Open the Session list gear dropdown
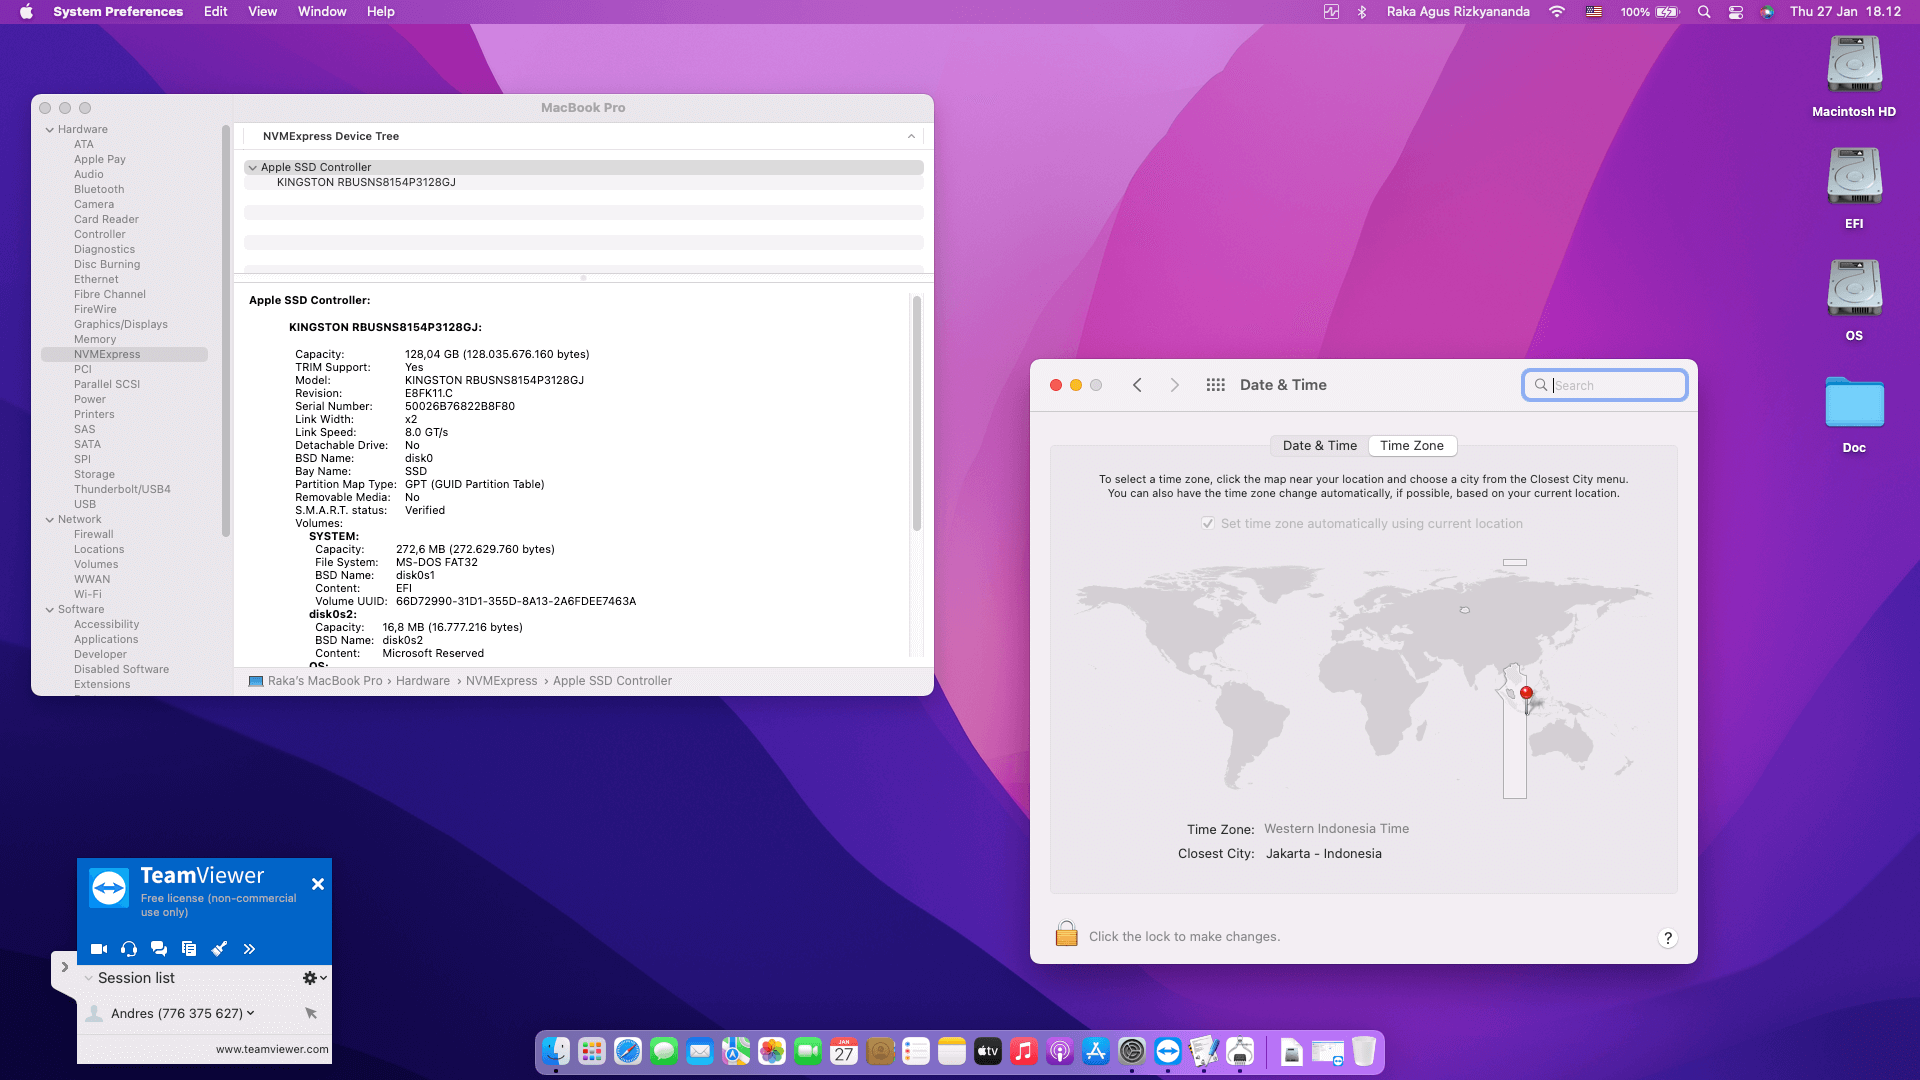This screenshot has height=1080, width=1920. click(314, 978)
